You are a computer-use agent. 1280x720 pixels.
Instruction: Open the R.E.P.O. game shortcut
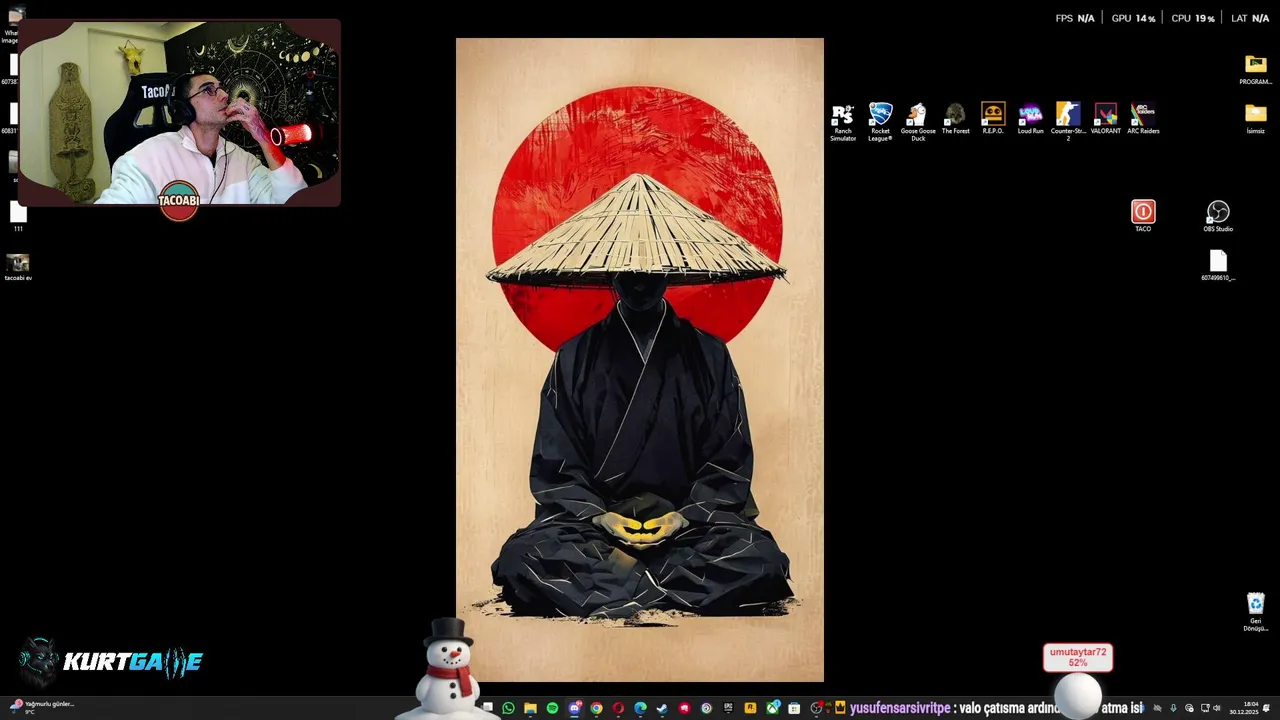[993, 118]
